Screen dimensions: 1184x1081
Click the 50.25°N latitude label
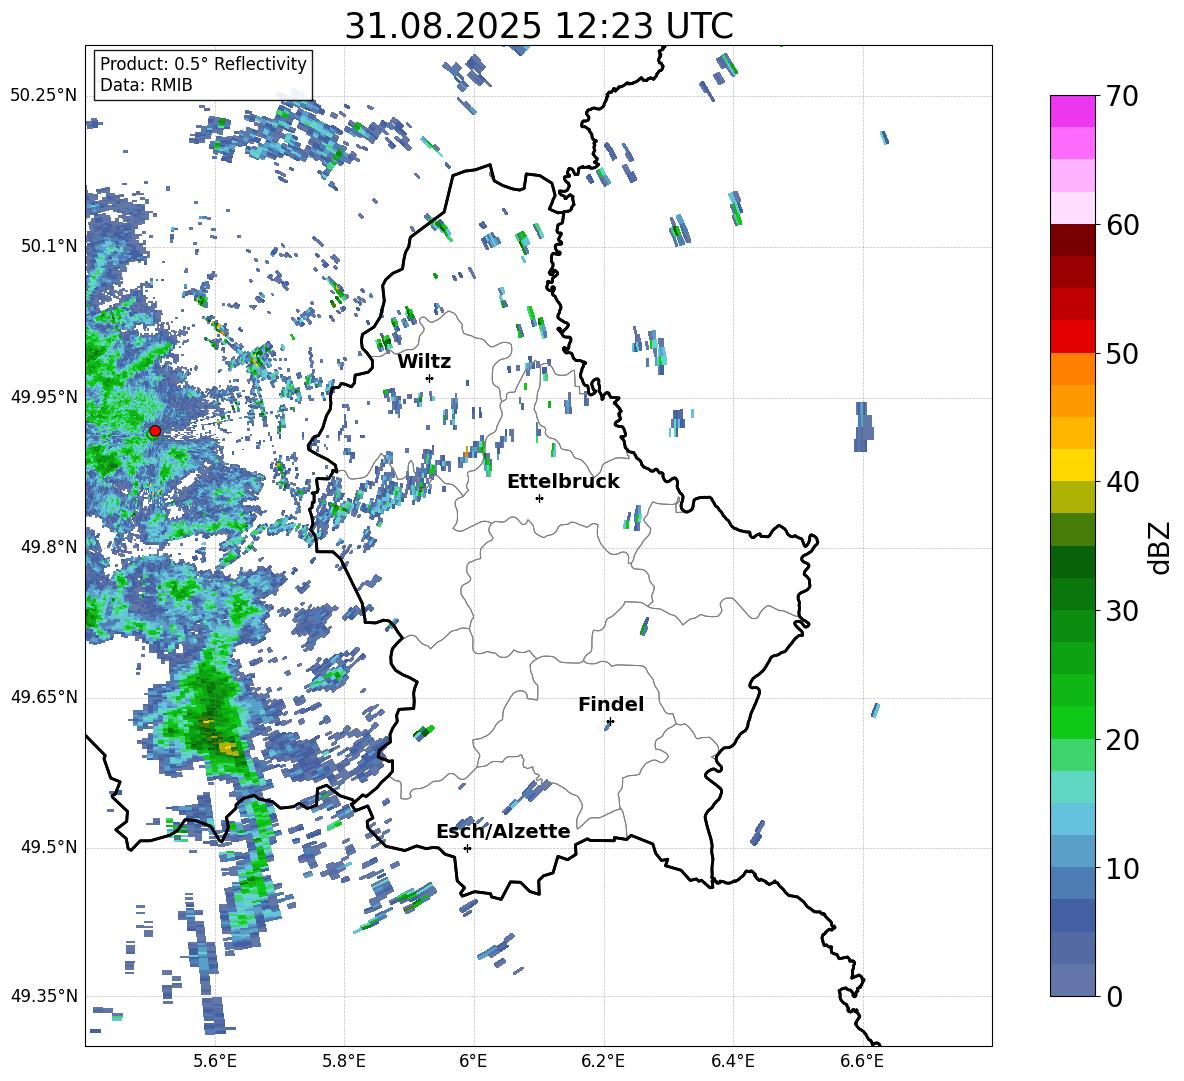44,96
